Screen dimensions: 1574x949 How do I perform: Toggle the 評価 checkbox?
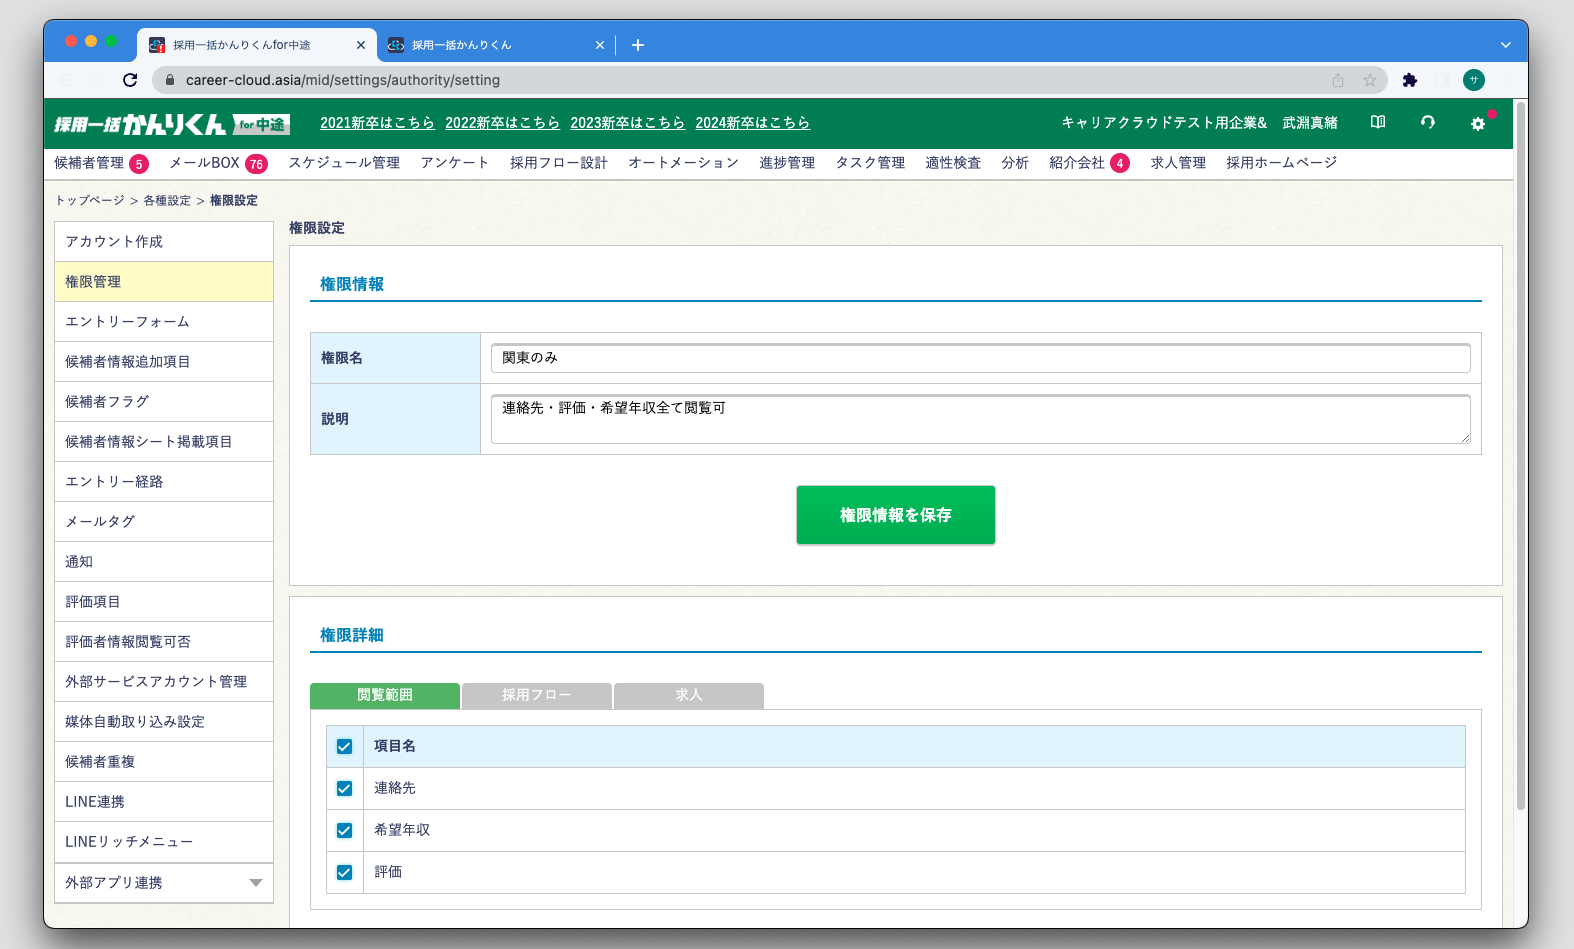click(x=345, y=872)
